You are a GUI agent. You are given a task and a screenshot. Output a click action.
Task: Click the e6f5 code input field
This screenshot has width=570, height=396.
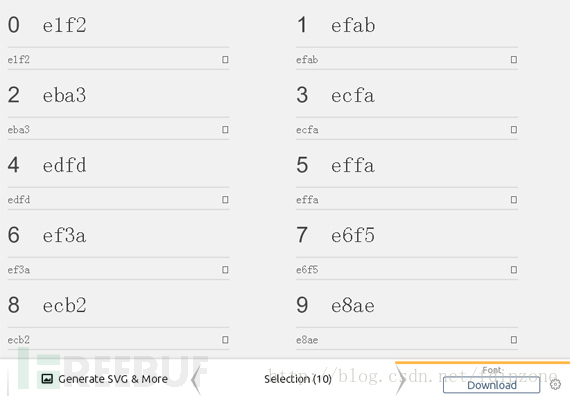point(402,269)
